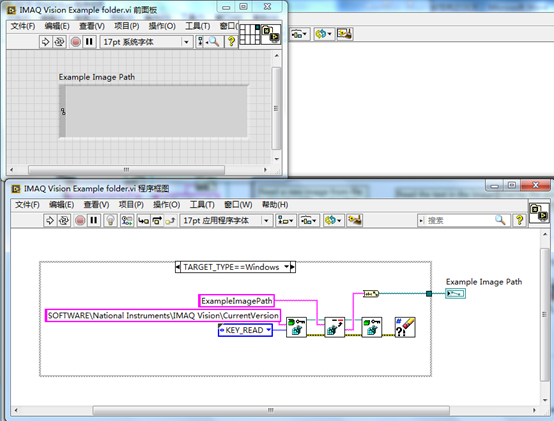Click the front panel vertical scrollbar
Viewport: 554px width, 421px height.
(x=277, y=107)
